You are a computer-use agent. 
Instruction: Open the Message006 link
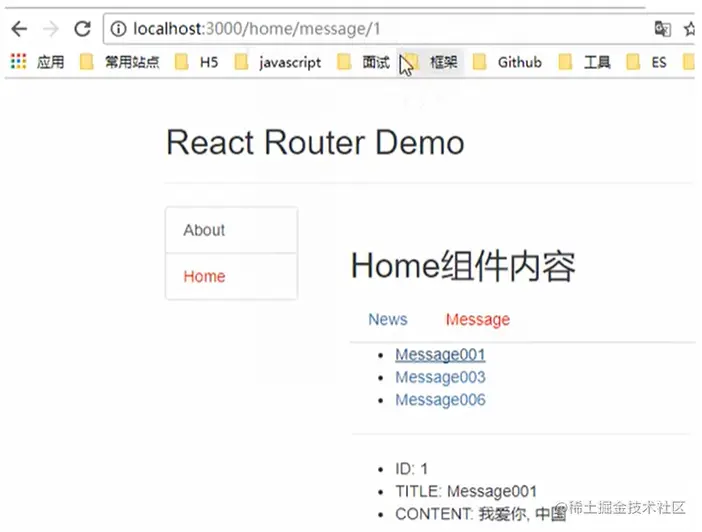coord(440,399)
